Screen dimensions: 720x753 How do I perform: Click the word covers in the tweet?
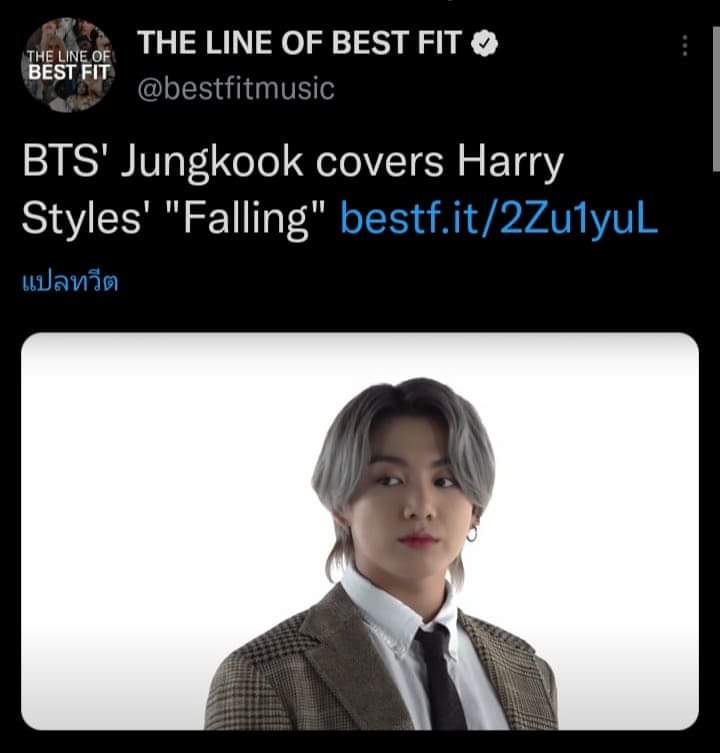379,162
